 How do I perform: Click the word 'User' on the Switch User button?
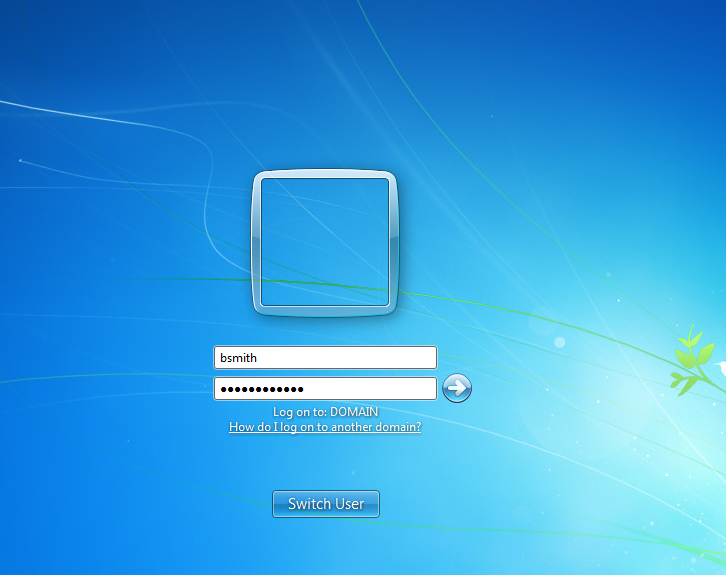click(x=349, y=504)
